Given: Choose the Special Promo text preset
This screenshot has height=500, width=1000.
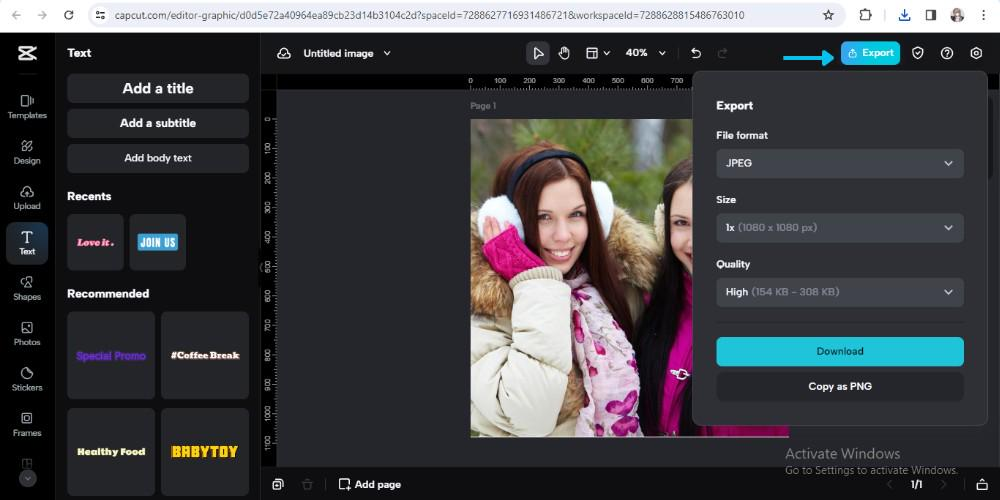Looking at the screenshot, I should 111,355.
